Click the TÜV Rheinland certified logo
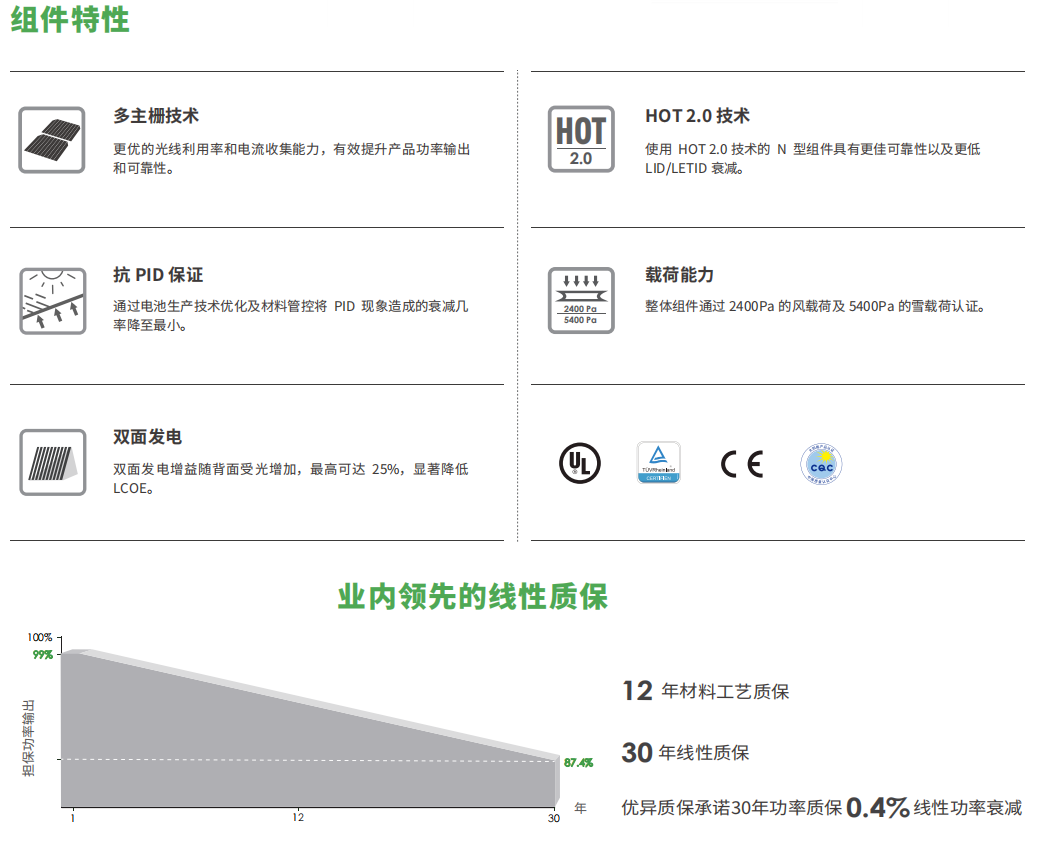The width and height of the screenshot is (1041, 842). point(659,462)
